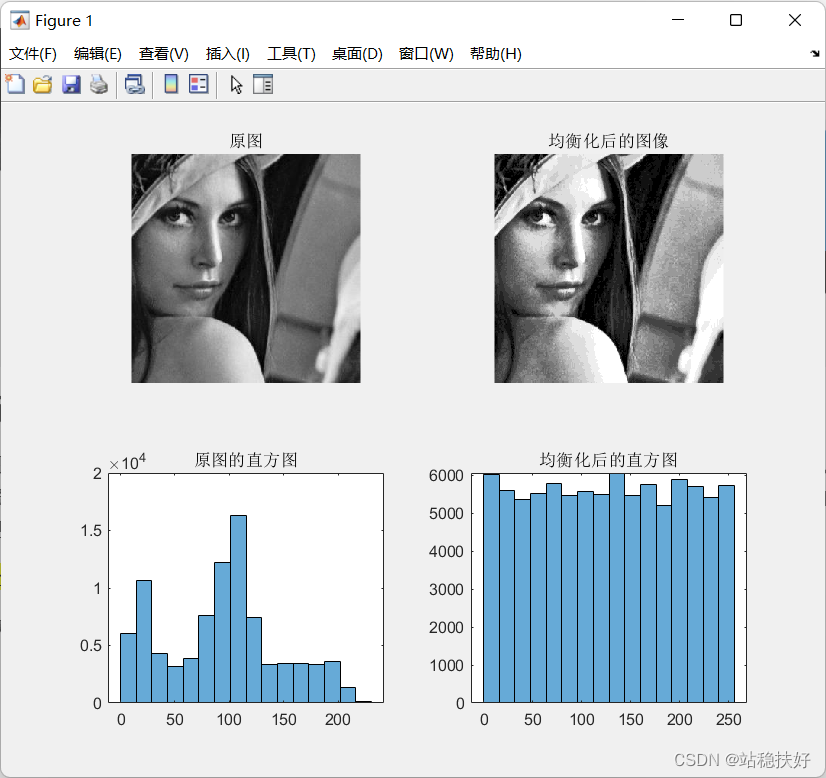
Task: Minimize the Figure 1 window
Action: tap(678, 20)
